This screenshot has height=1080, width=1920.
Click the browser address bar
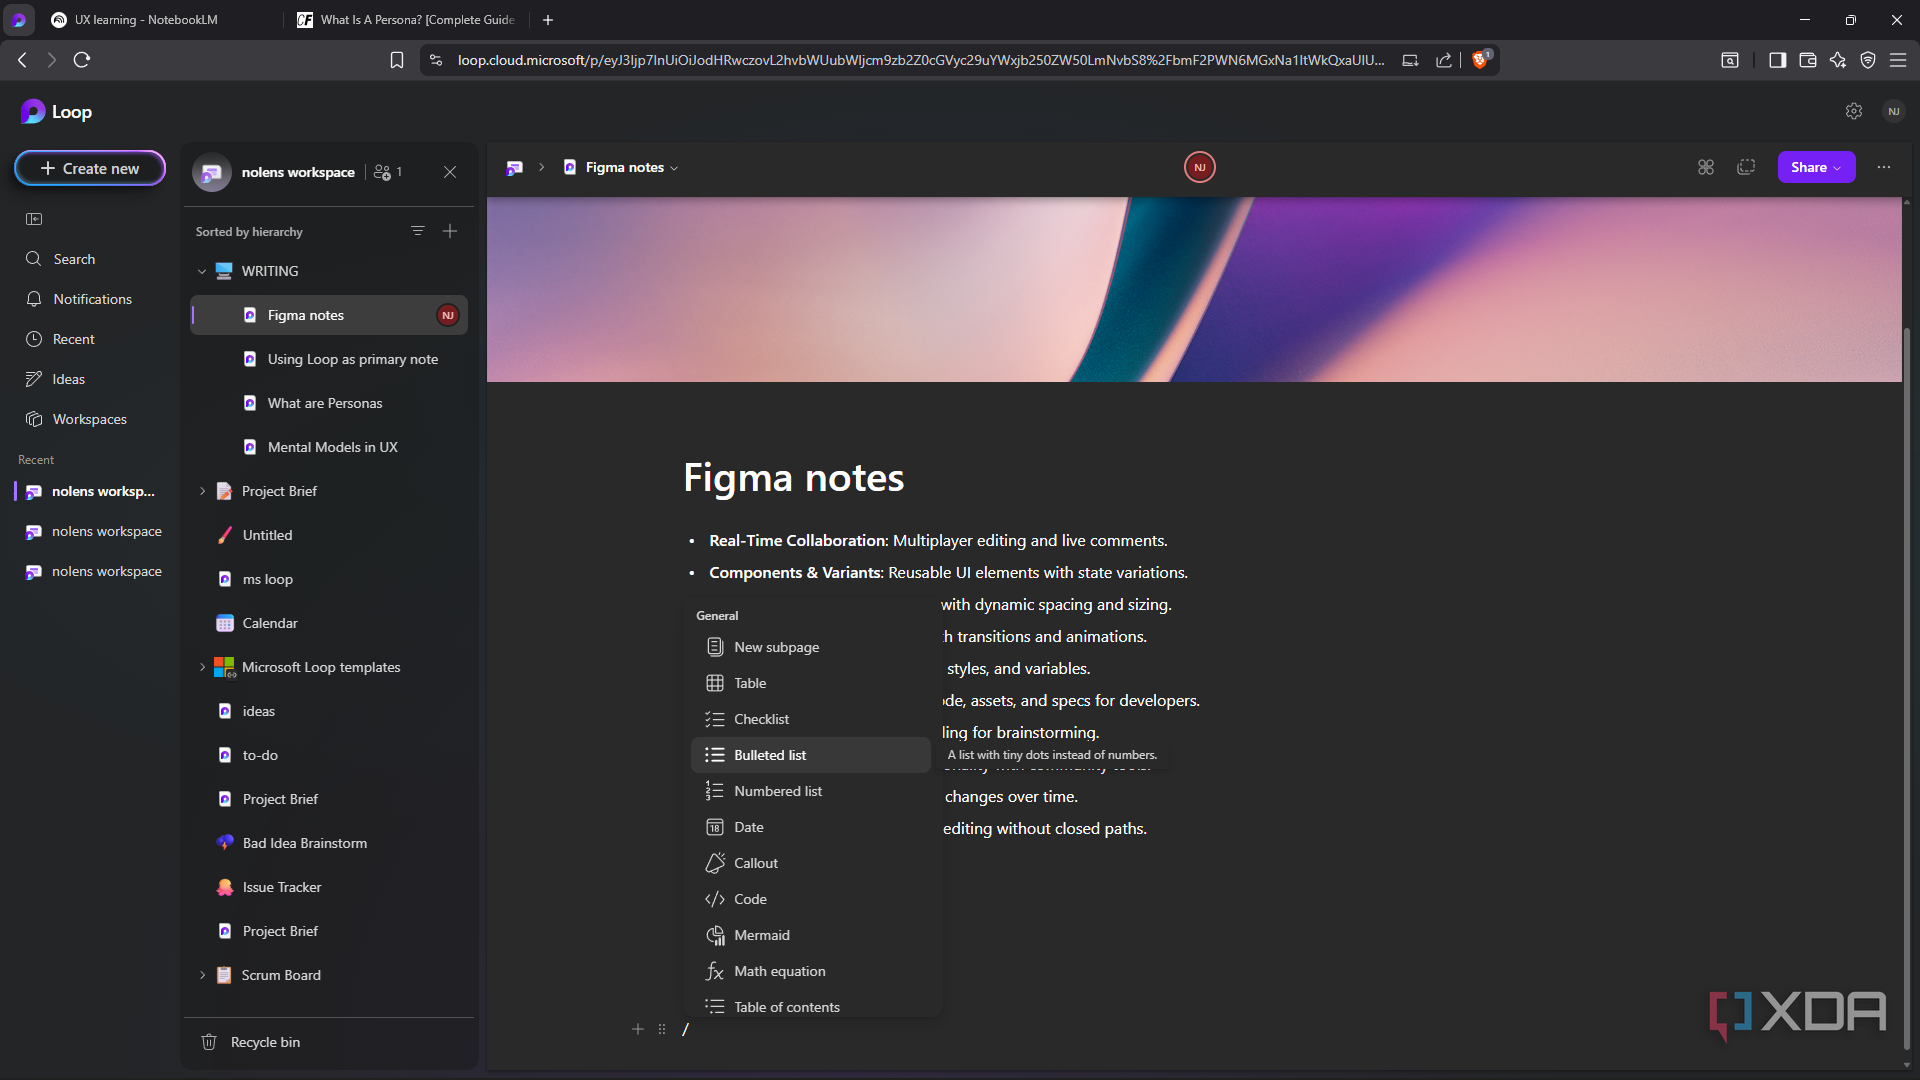(920, 60)
